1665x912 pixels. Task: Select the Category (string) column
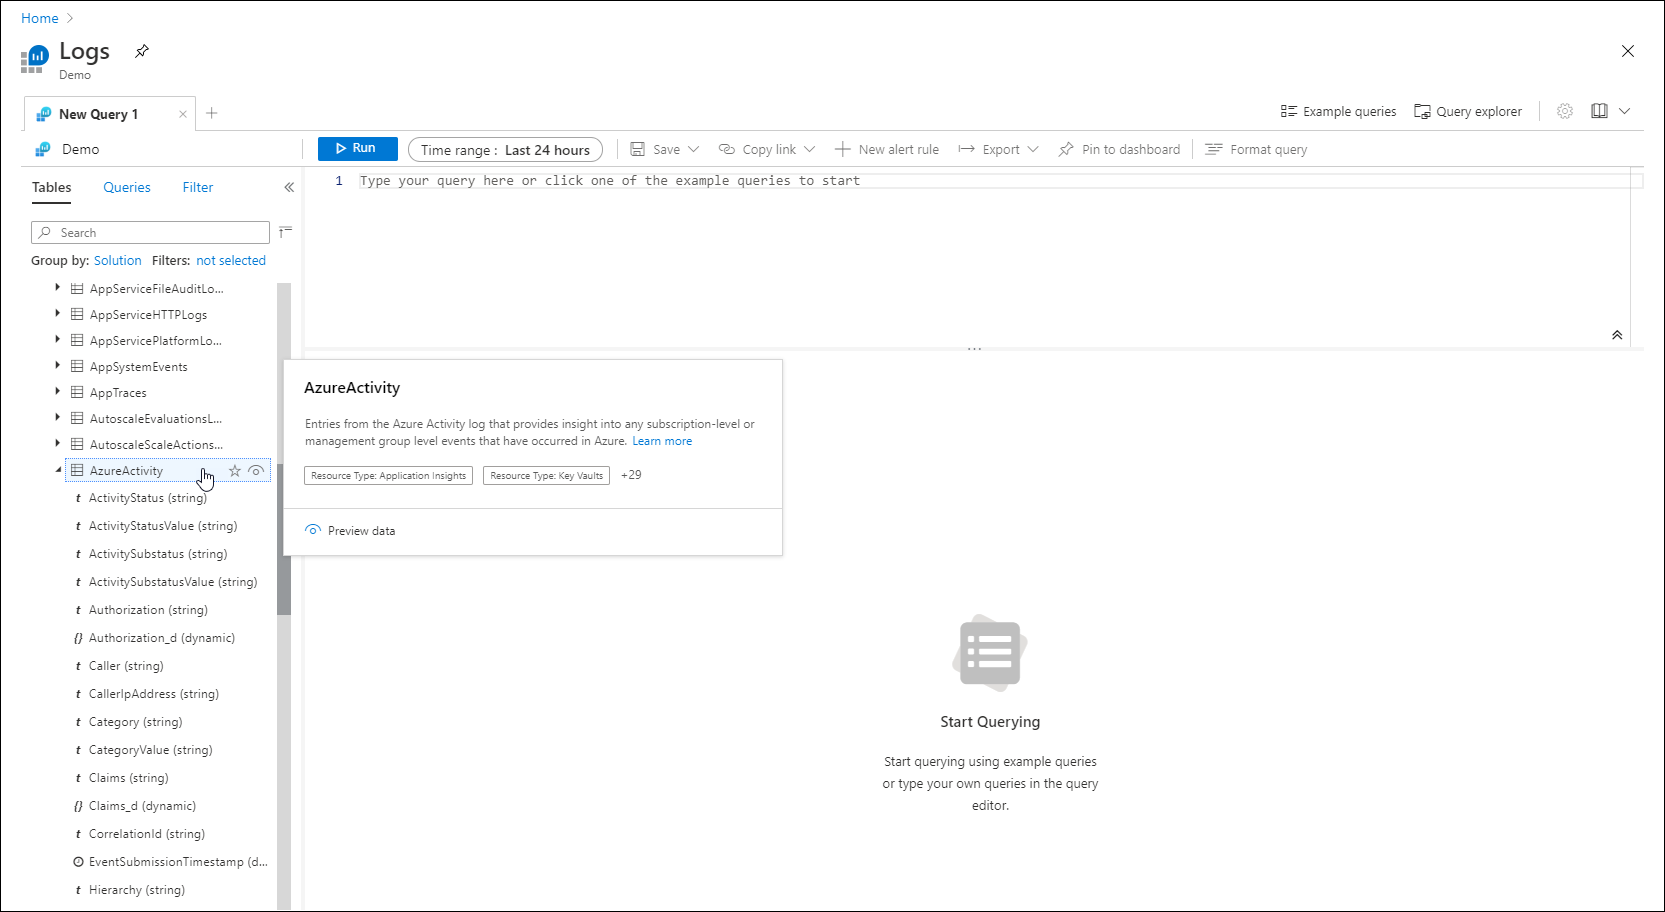click(135, 722)
